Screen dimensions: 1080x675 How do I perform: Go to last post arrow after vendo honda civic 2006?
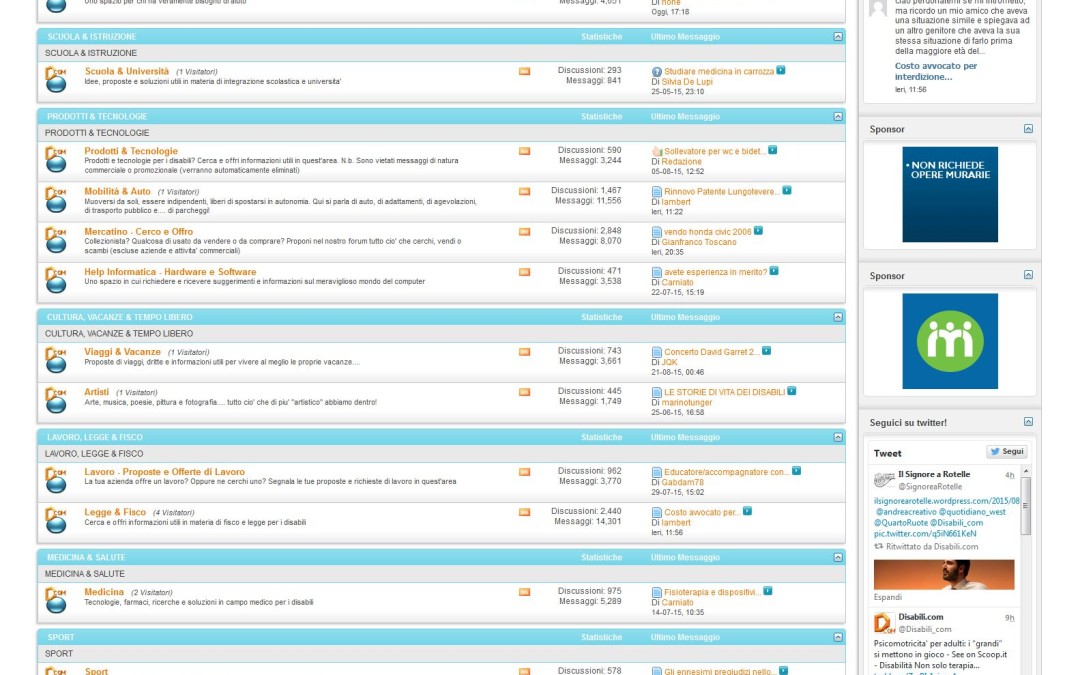click(x=758, y=231)
